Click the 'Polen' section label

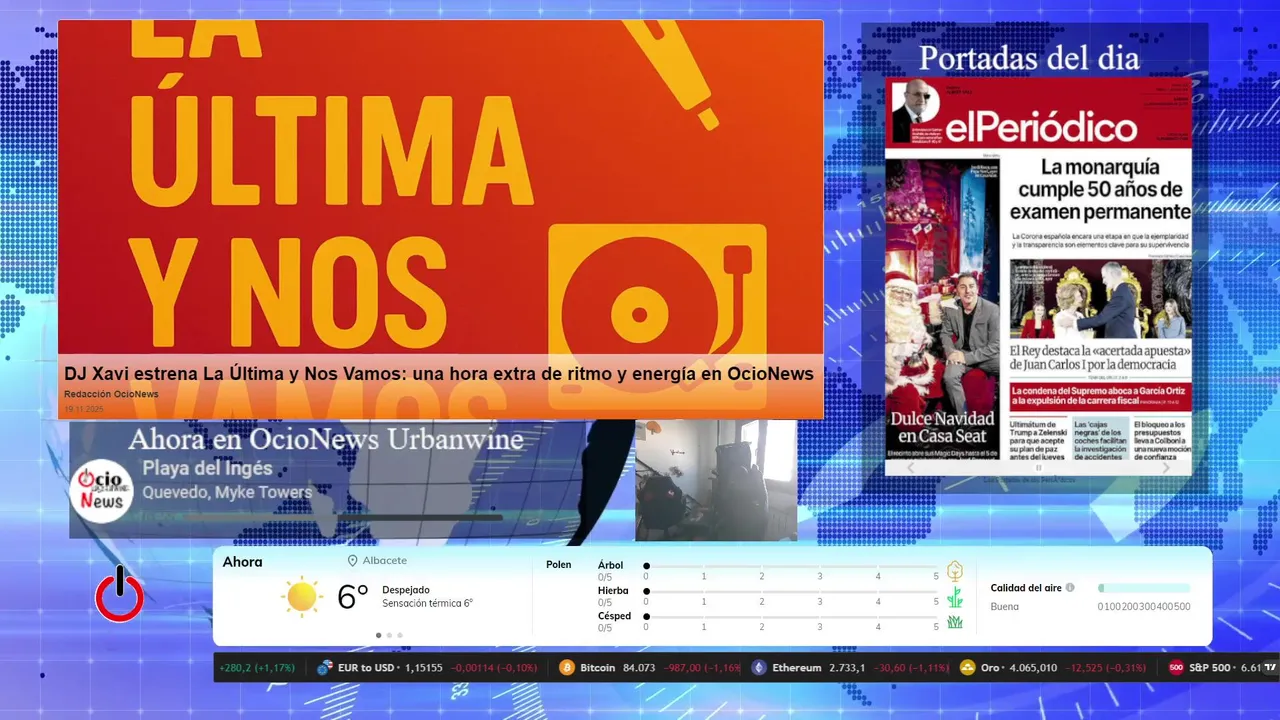pyautogui.click(x=558, y=565)
